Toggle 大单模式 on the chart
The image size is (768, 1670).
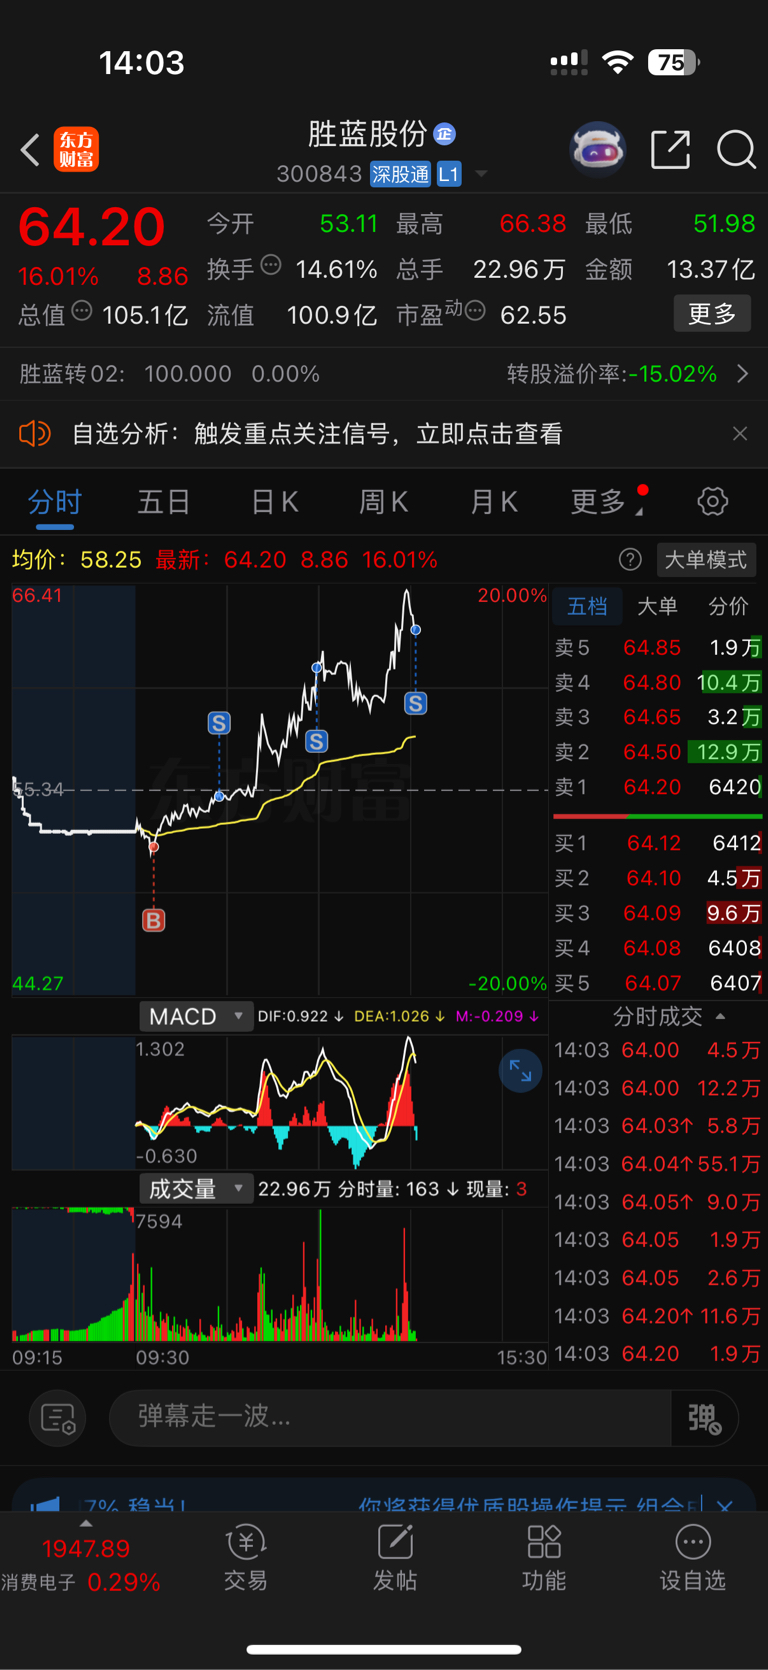pos(706,560)
